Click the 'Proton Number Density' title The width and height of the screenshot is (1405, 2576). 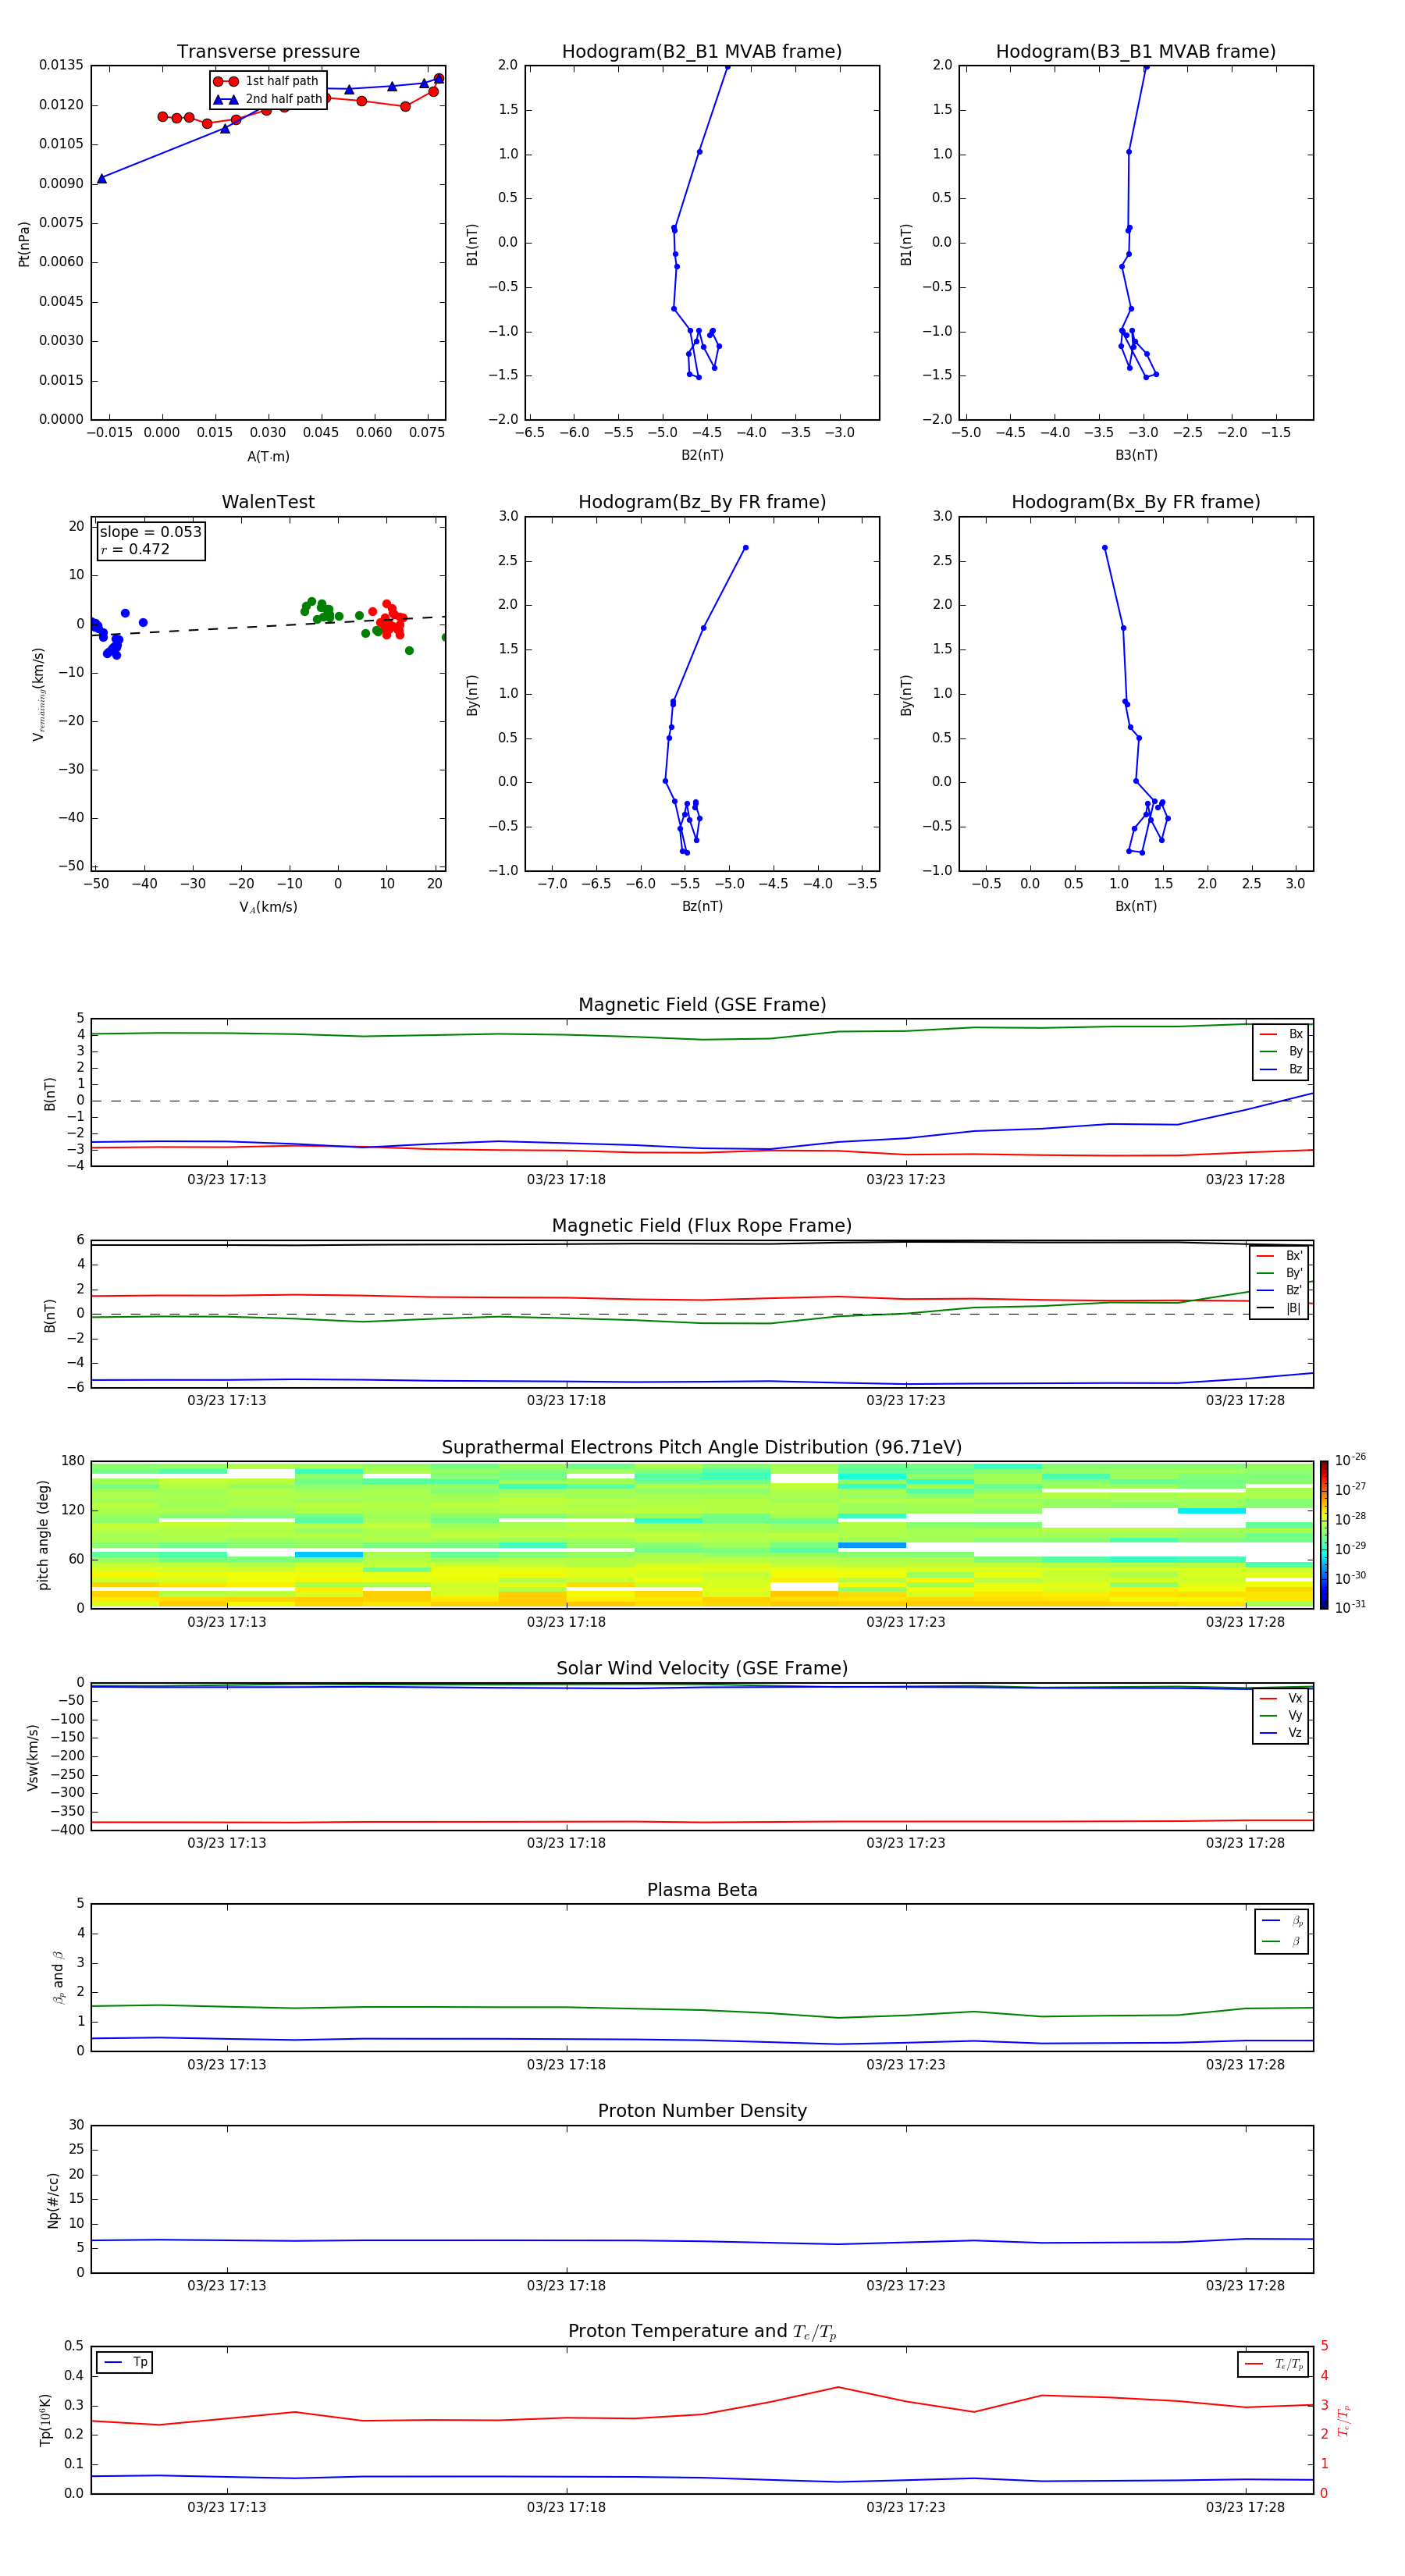click(702, 2111)
